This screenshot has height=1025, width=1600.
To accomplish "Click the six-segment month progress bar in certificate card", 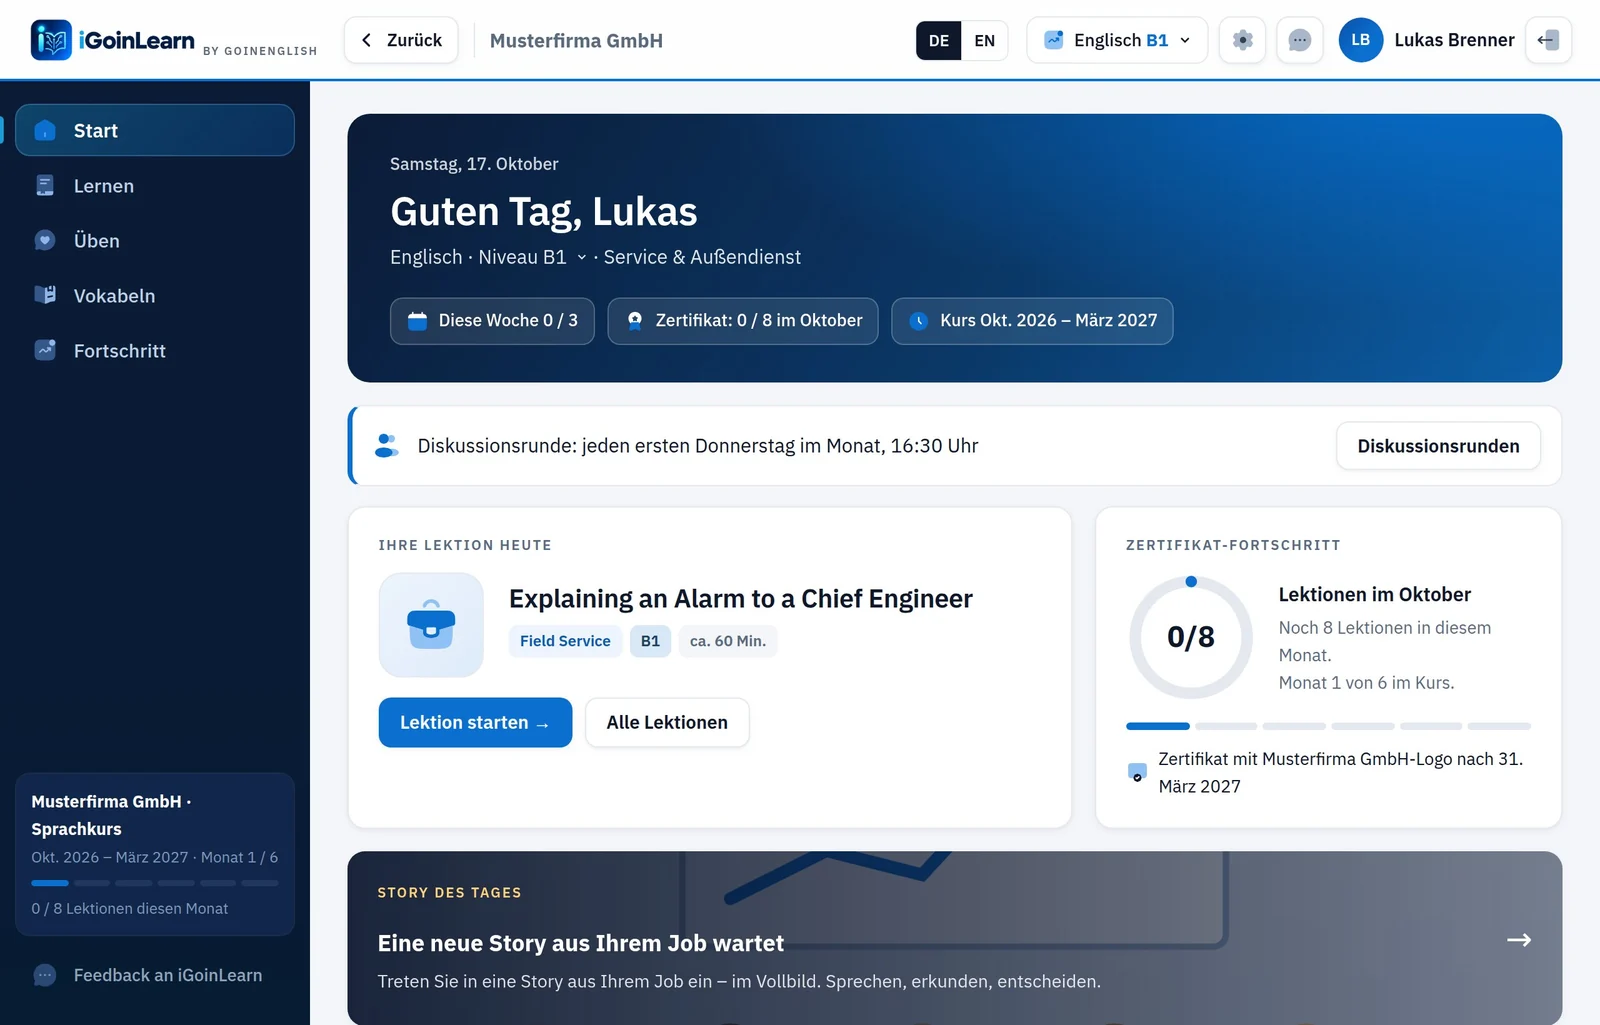I will [1328, 726].
